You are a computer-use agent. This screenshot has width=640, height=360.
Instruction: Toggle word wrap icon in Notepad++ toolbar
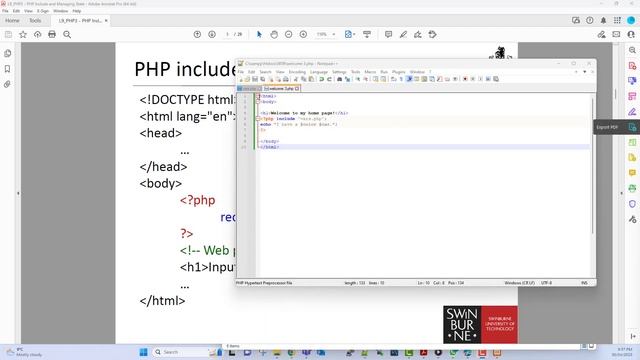(393, 79)
